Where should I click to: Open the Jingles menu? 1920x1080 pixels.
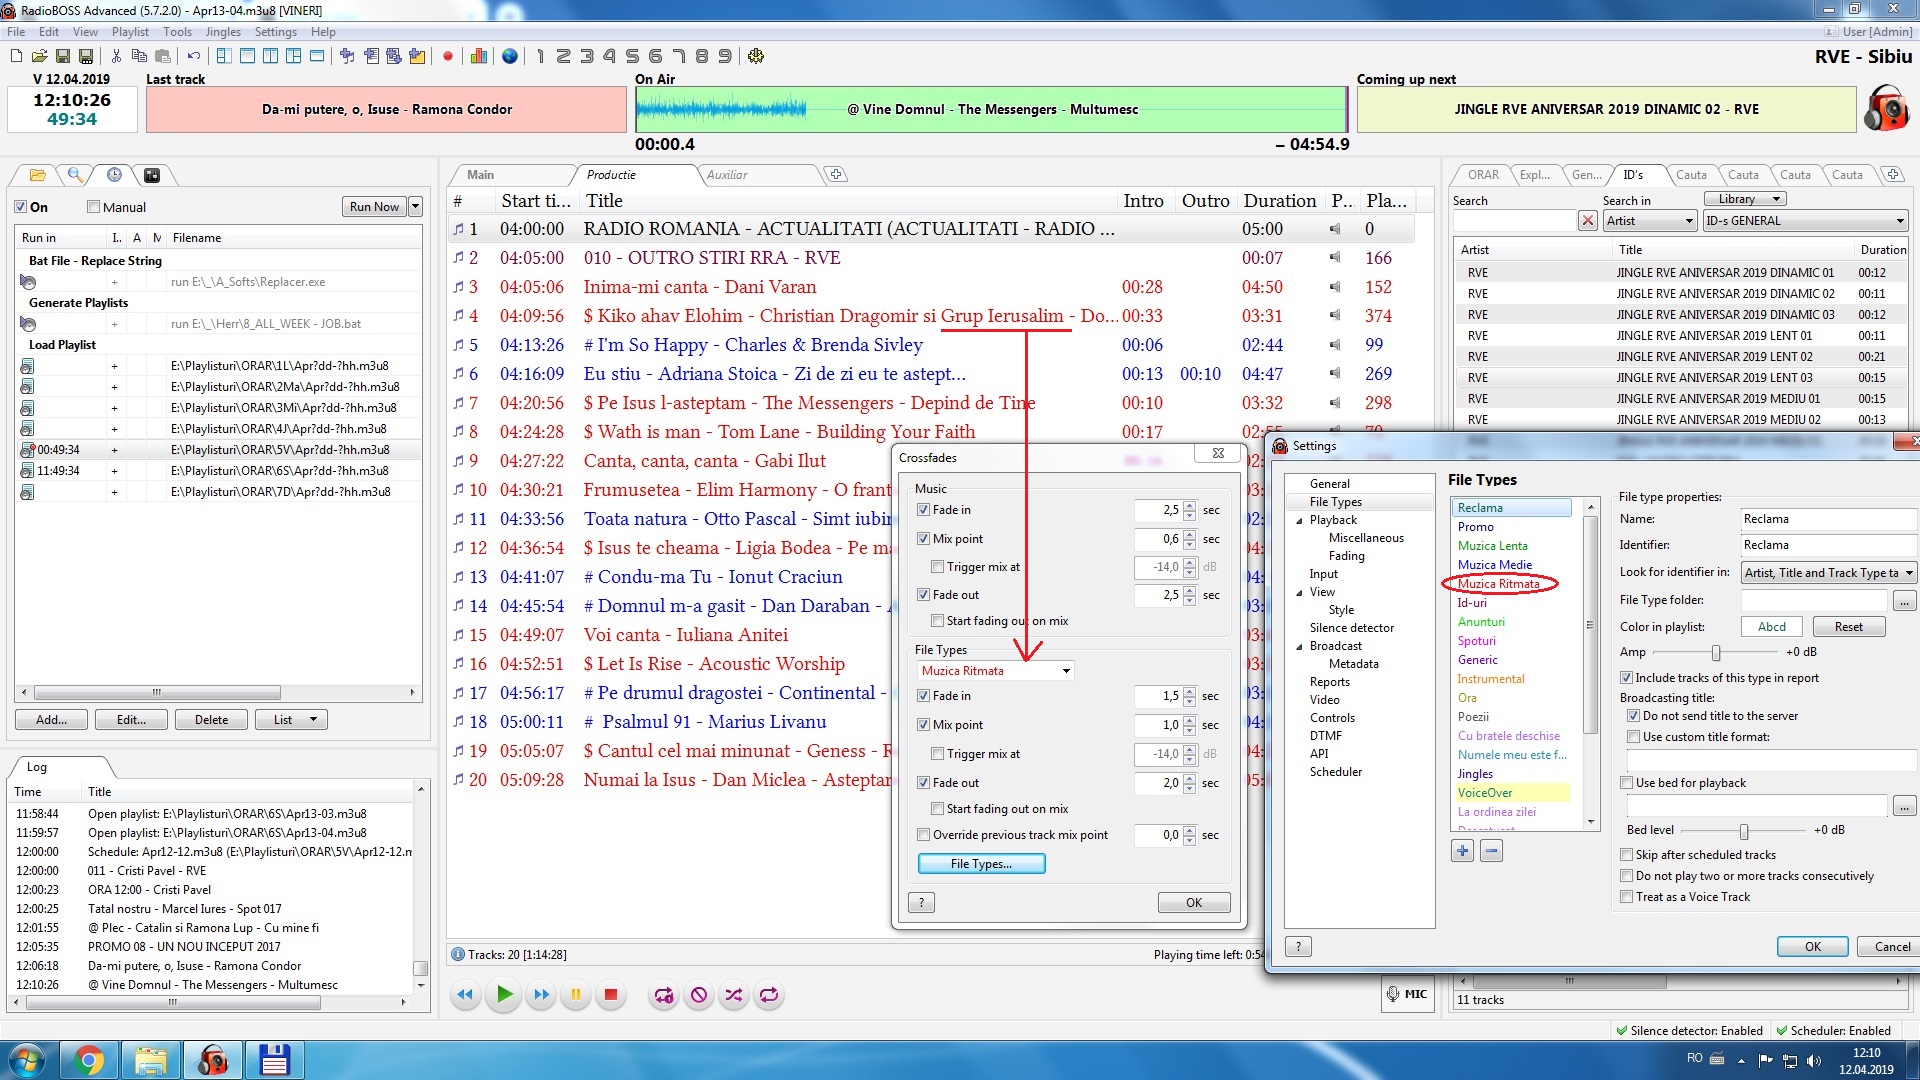(222, 32)
